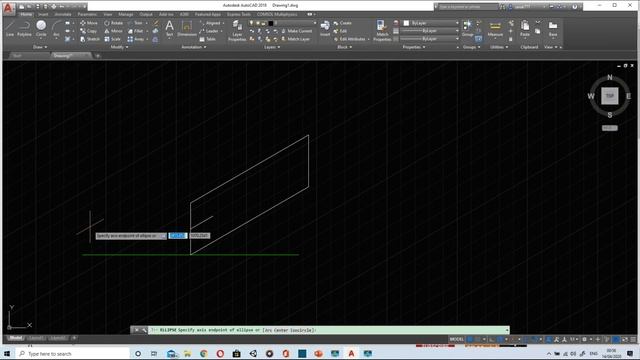Image resolution: width=640 pixels, height=360 pixels.
Task: Click the Base view tool
Action: 553,29
